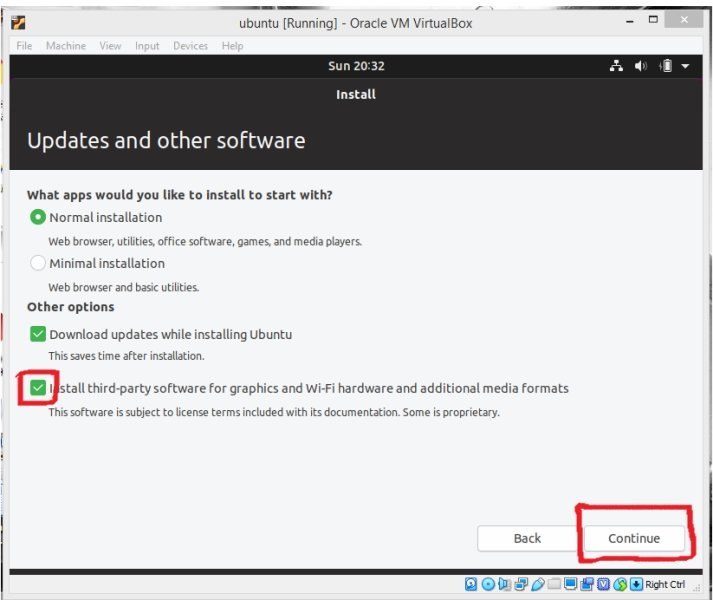Select Normal installation radio button

pos(38,217)
